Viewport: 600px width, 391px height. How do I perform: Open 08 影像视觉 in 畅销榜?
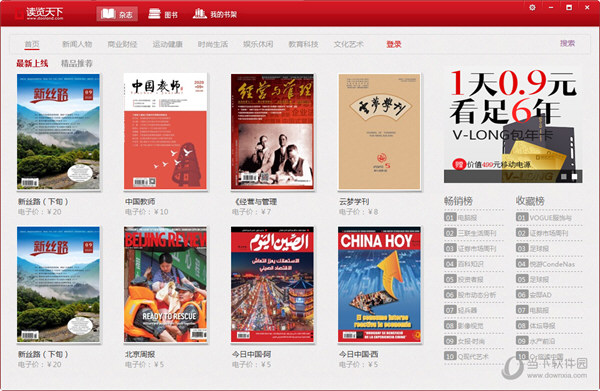[464, 326]
